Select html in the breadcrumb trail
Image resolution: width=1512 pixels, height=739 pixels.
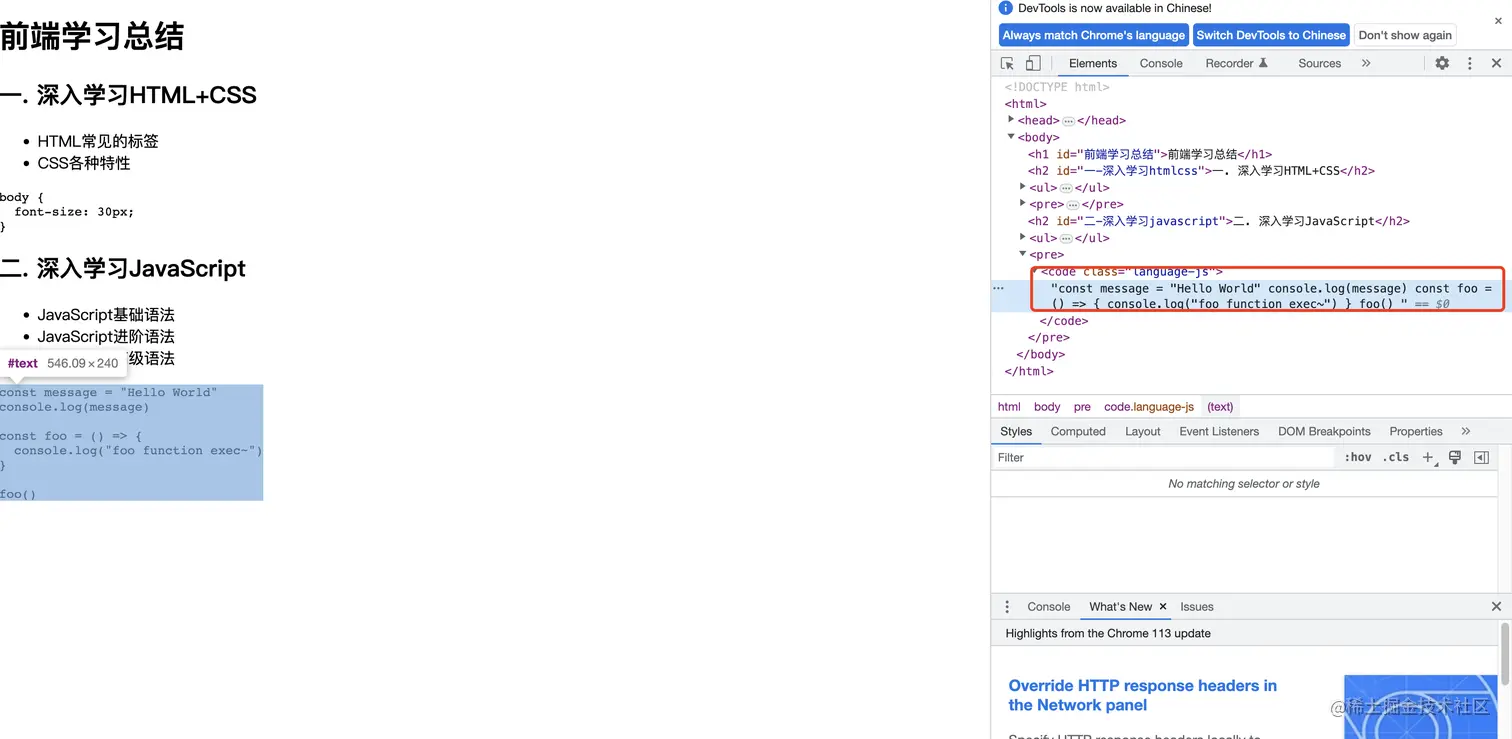click(x=1009, y=406)
